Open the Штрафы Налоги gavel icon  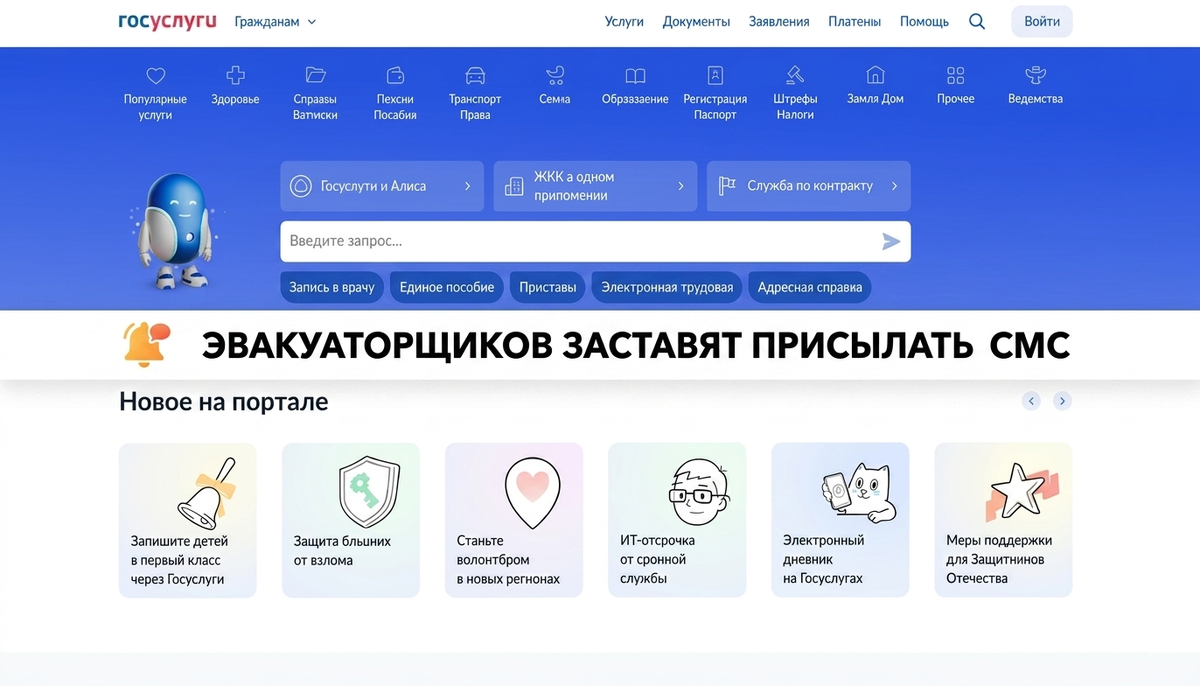(x=795, y=75)
